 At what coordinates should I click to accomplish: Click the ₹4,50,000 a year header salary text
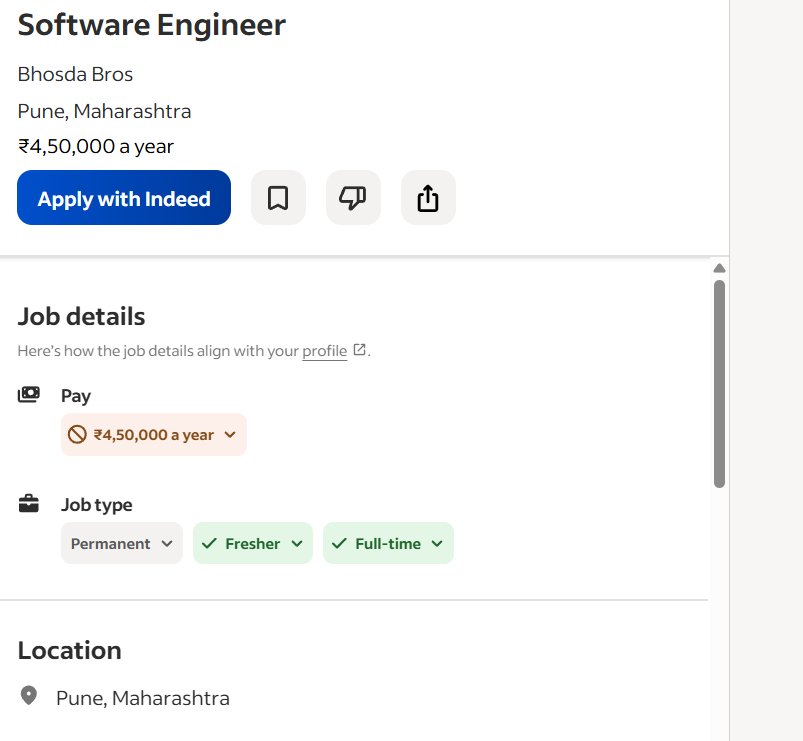tap(96, 146)
